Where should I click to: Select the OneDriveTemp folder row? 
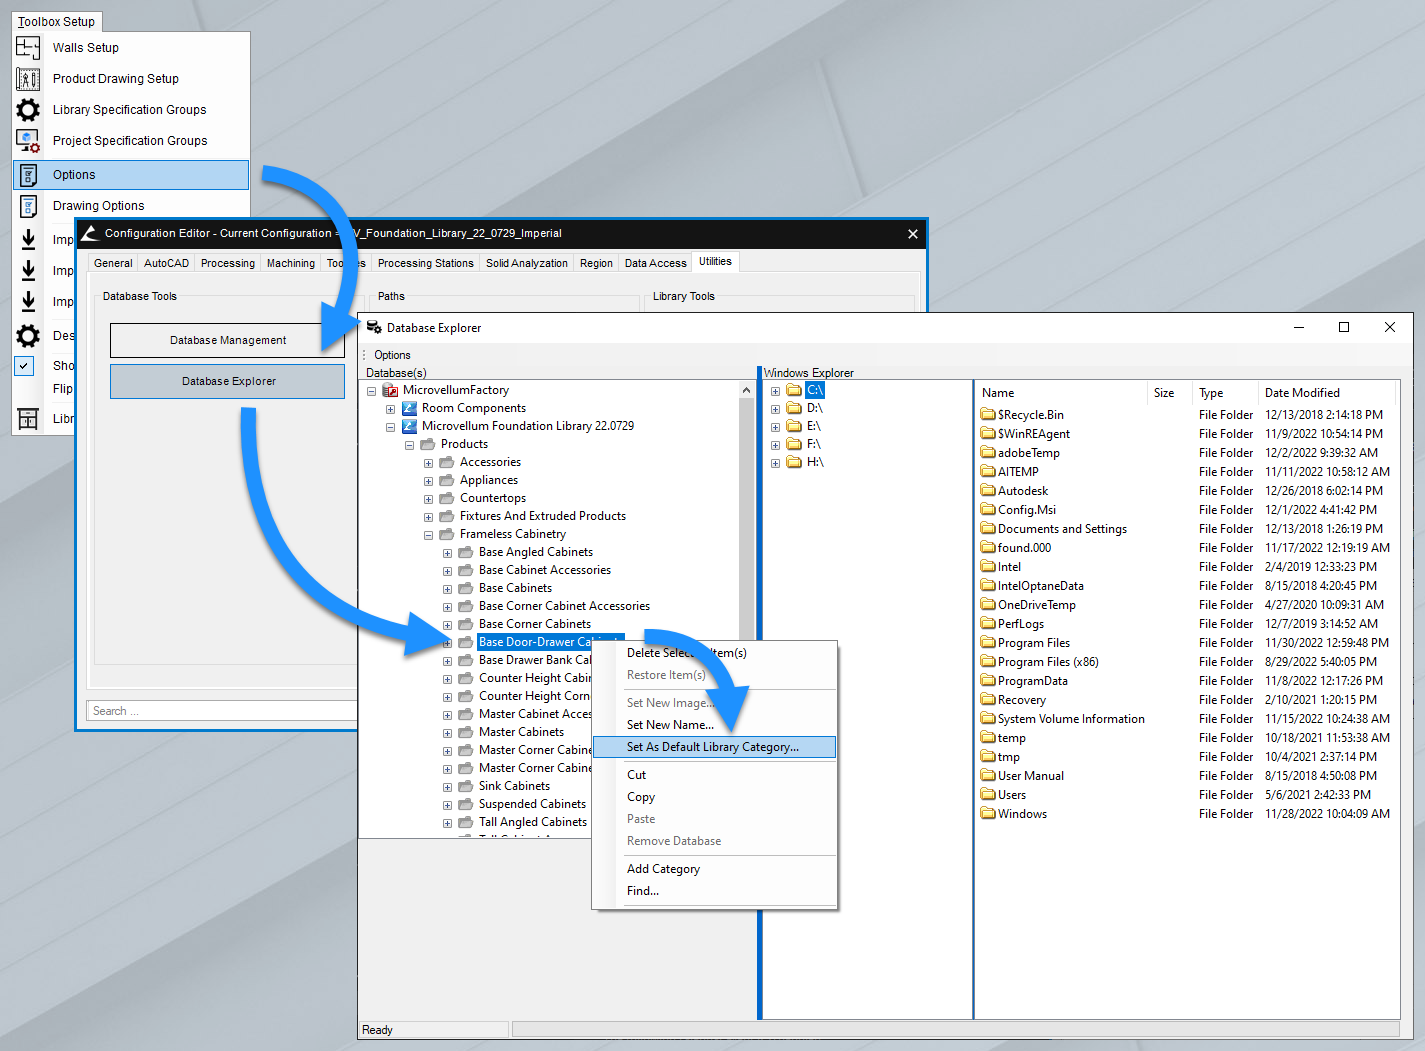click(1037, 605)
